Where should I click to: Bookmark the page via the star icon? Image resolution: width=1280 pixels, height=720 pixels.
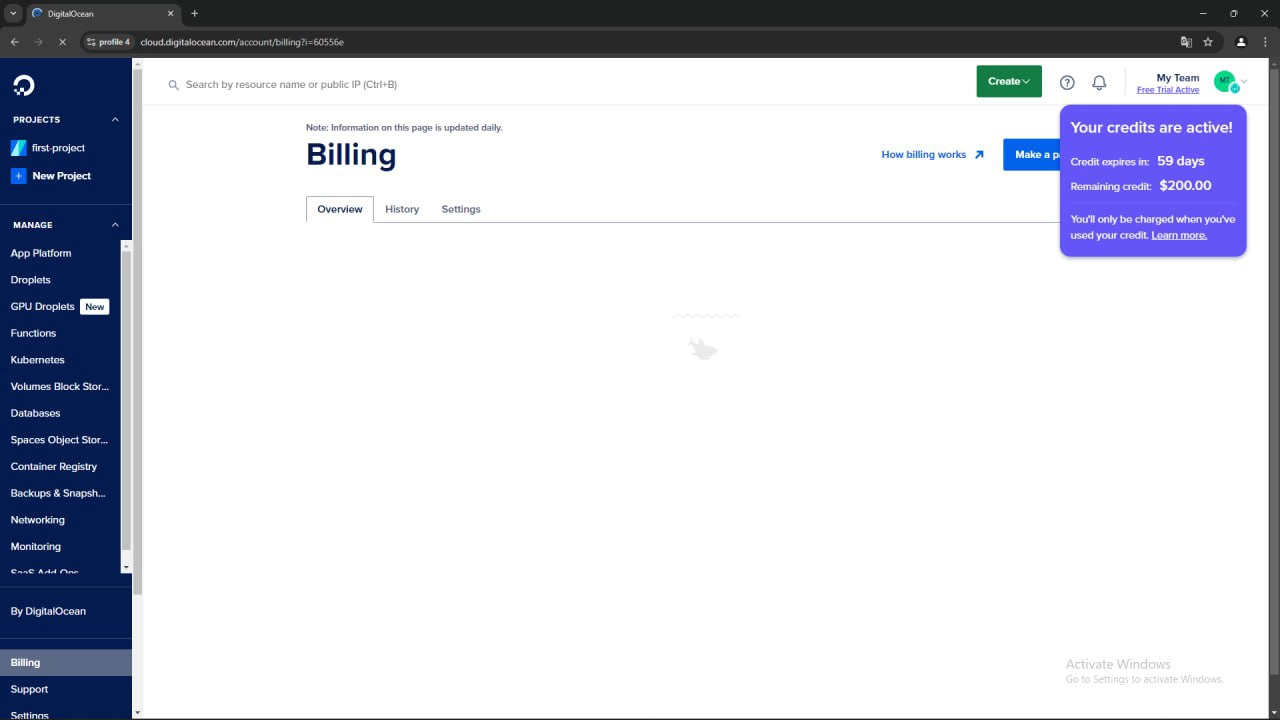(x=1208, y=42)
